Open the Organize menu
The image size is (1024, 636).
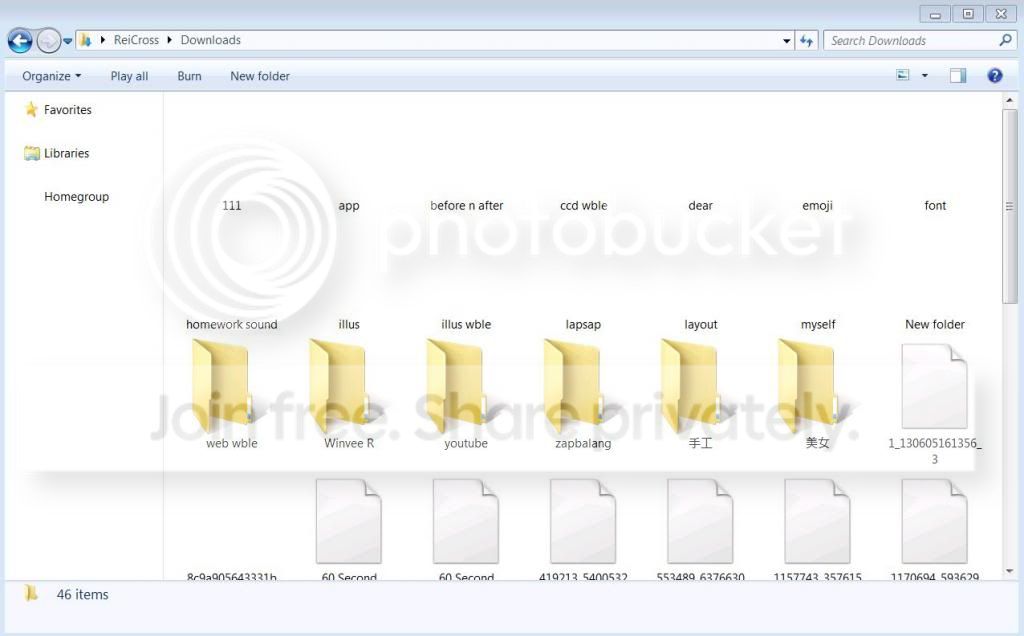pyautogui.click(x=52, y=76)
